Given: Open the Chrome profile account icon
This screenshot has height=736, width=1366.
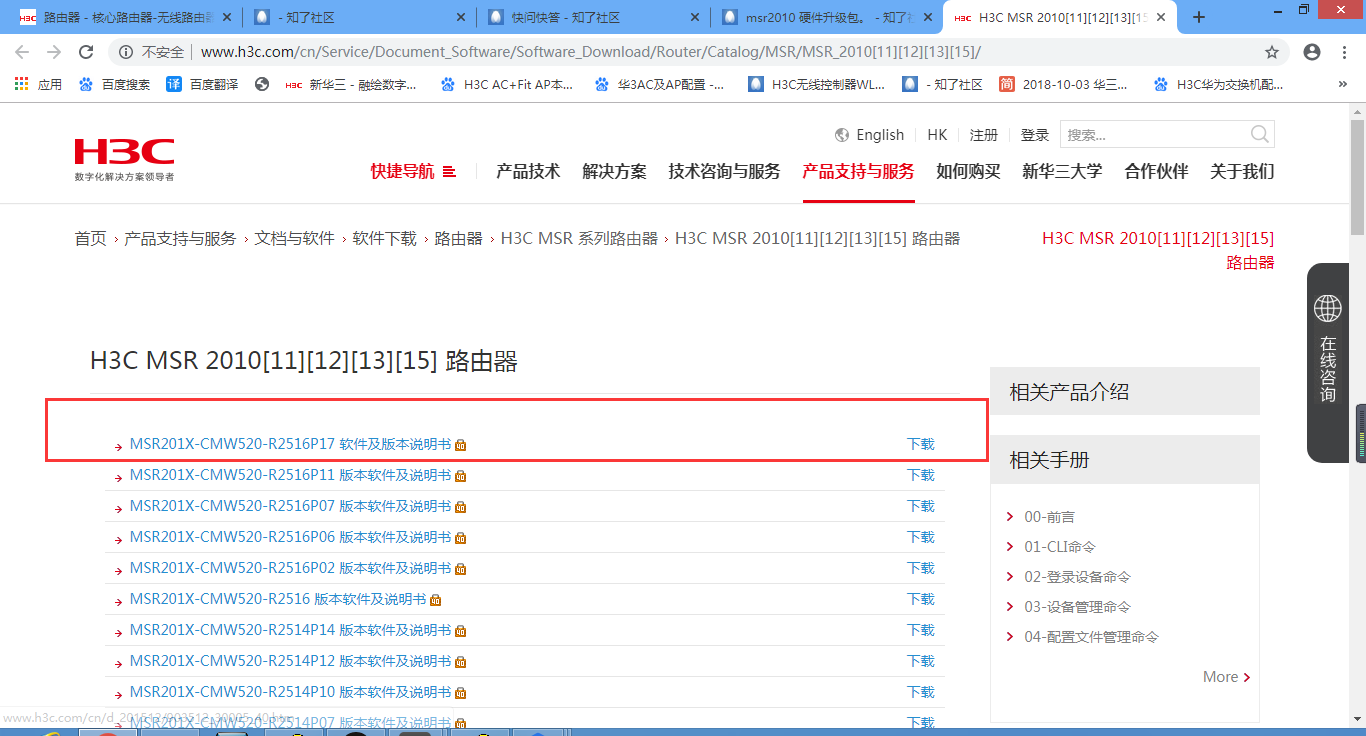Looking at the screenshot, I should click(x=1312, y=52).
